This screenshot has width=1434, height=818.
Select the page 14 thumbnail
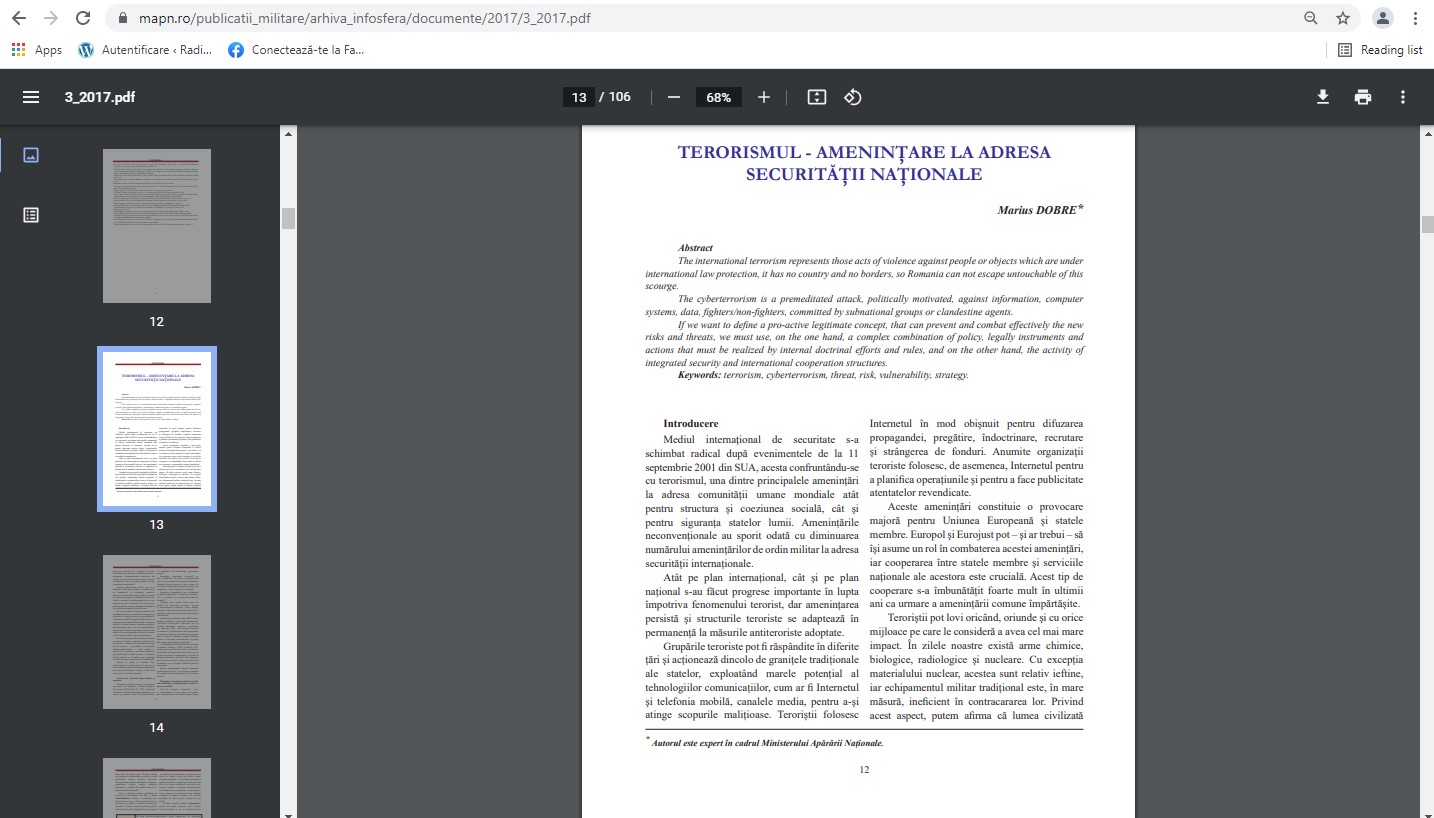click(x=157, y=632)
